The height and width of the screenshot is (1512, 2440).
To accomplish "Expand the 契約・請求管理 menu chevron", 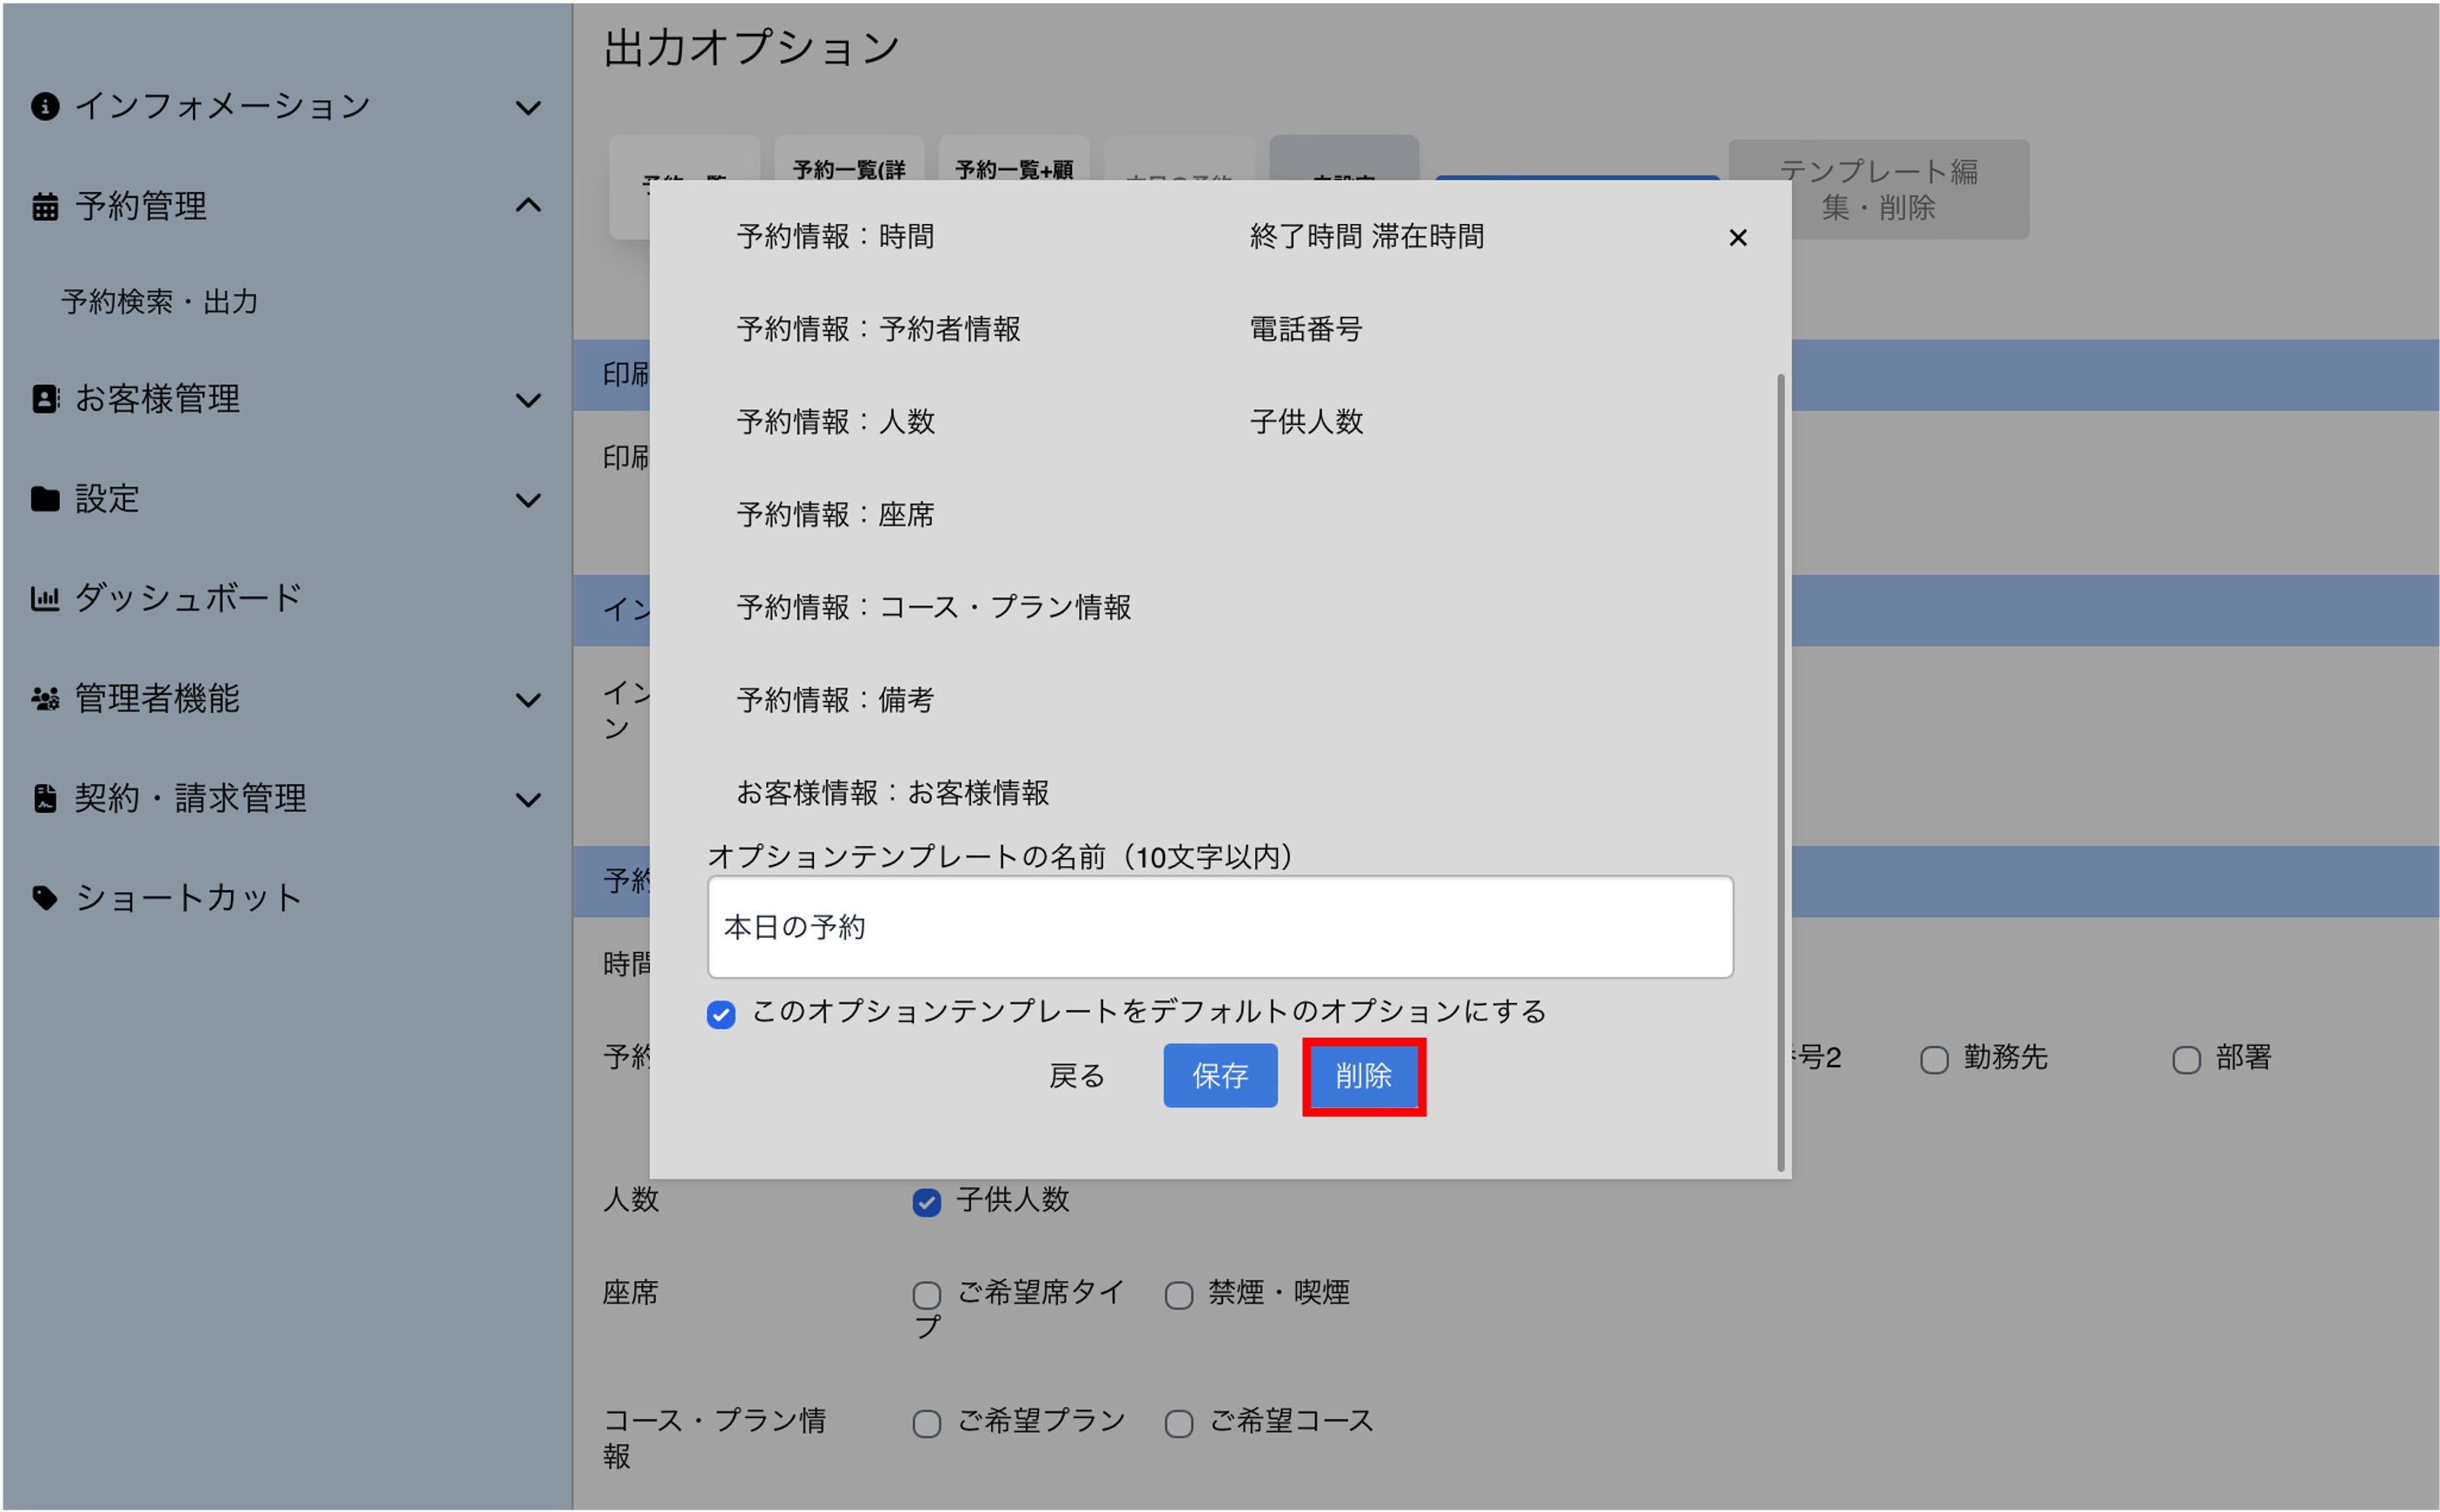I will pos(528,800).
